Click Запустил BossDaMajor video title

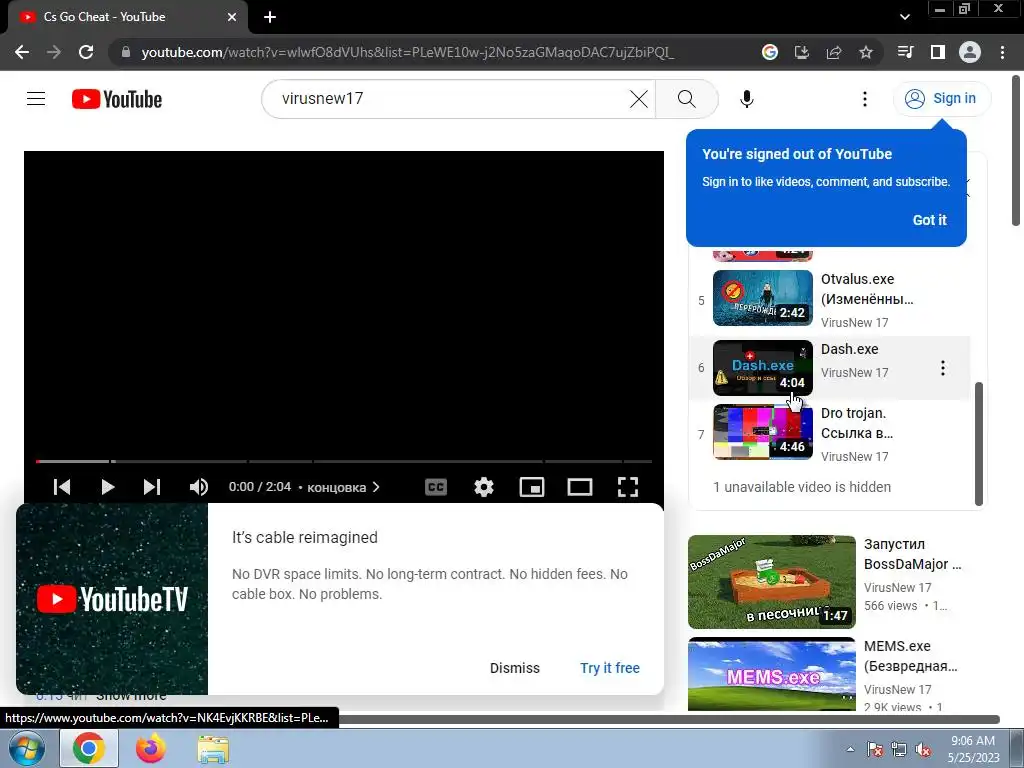[912, 554]
